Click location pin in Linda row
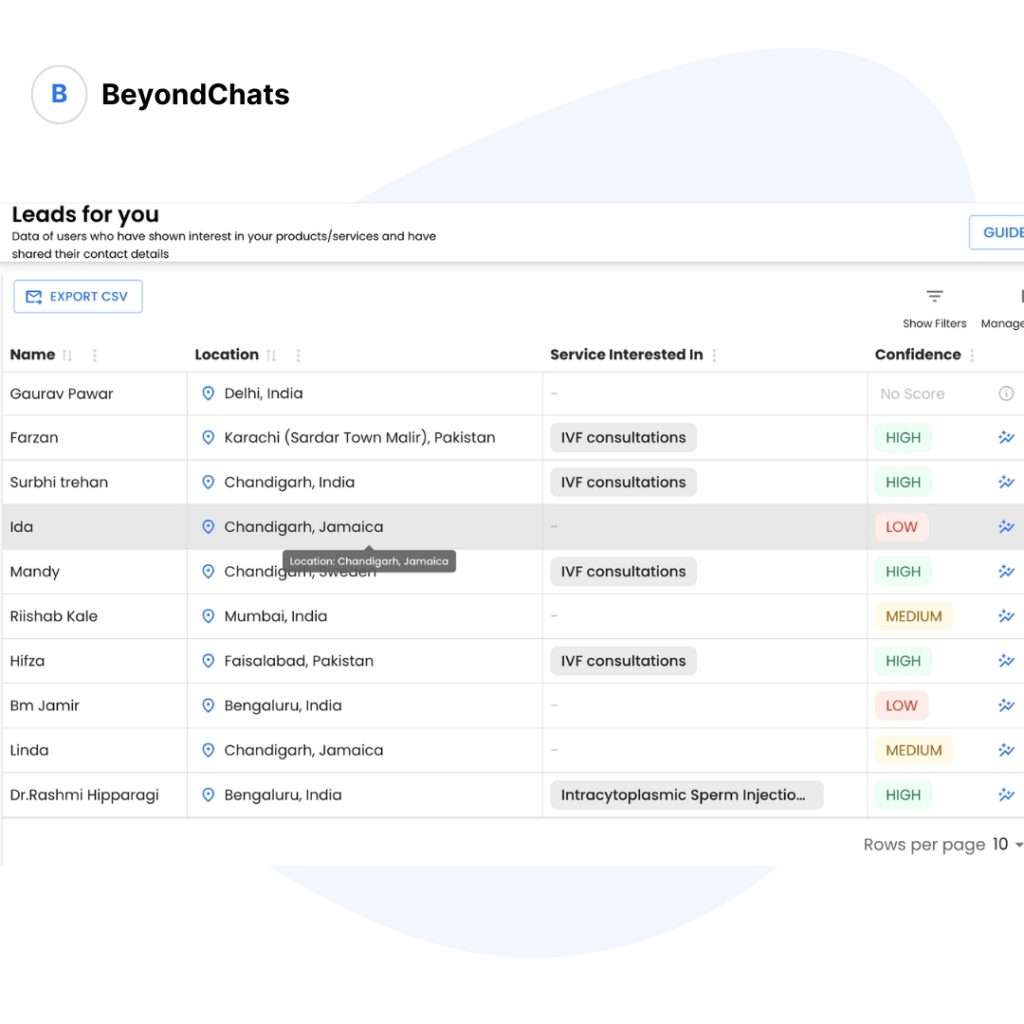 tap(208, 750)
